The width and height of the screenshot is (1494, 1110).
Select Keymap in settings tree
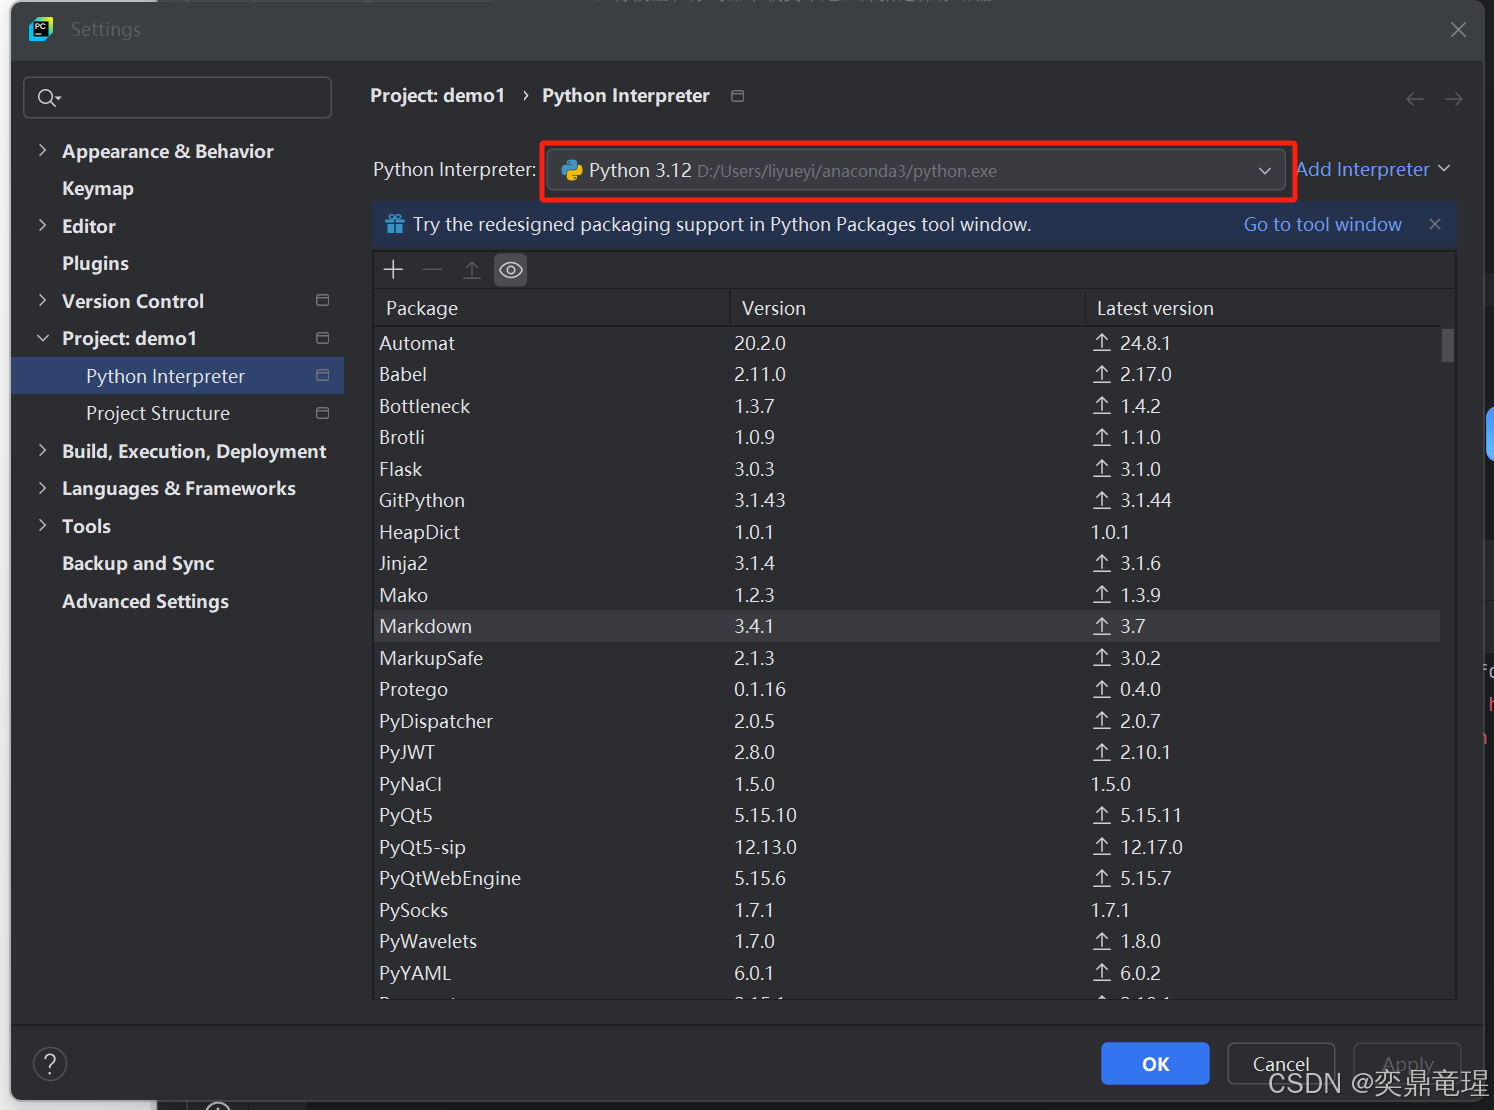(x=98, y=188)
